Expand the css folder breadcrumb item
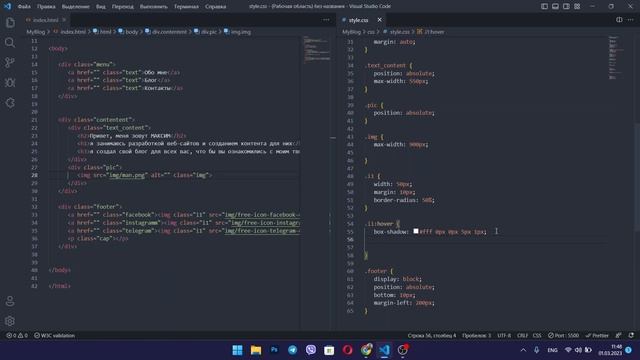Screen dimensions: 640x360 pyautogui.click(x=371, y=32)
